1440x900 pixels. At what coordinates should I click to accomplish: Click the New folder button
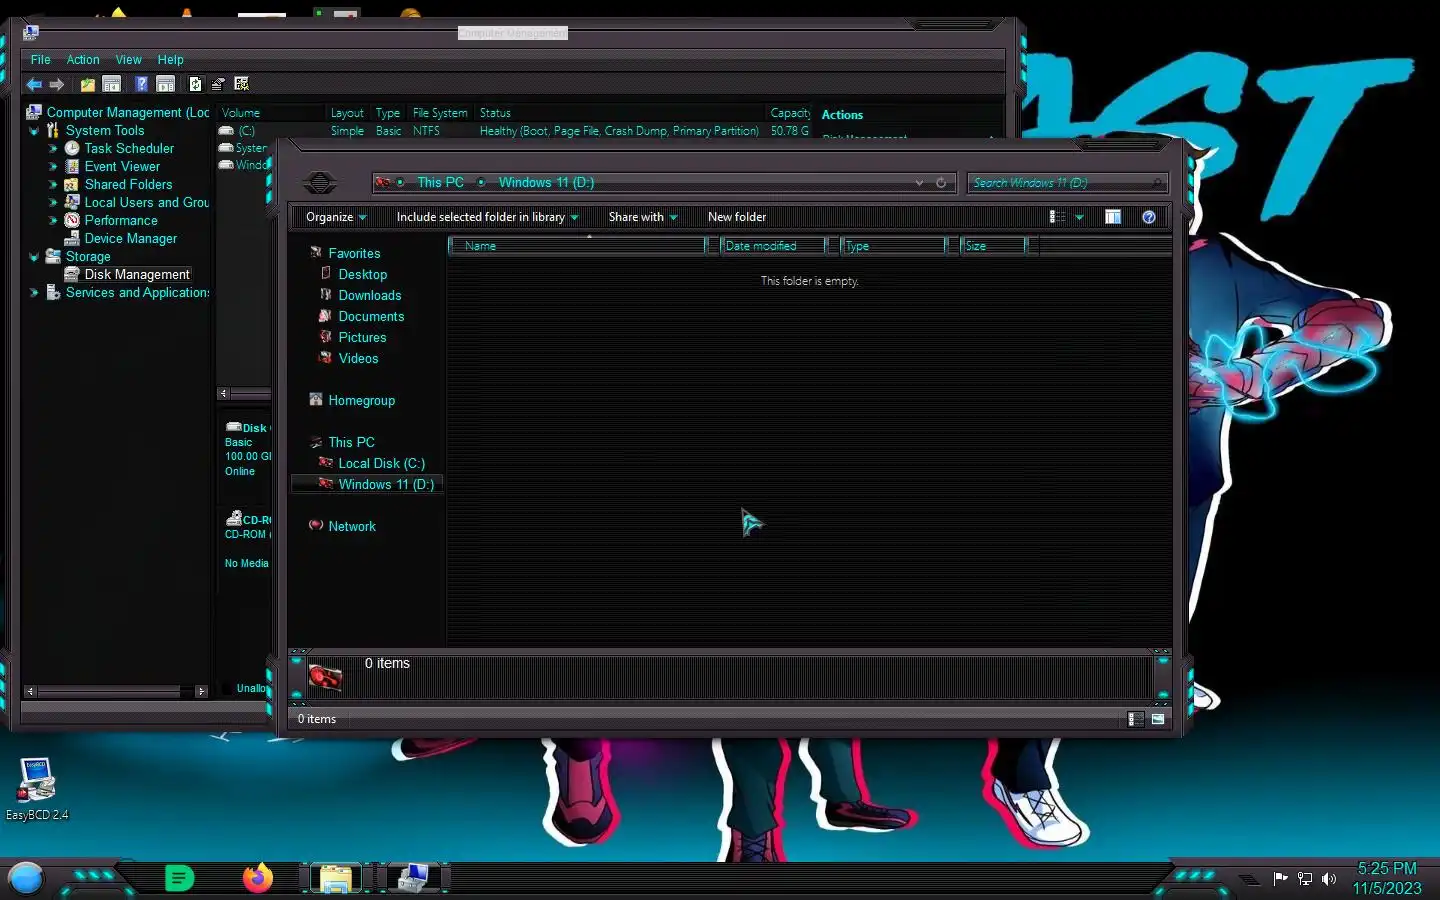coord(737,217)
